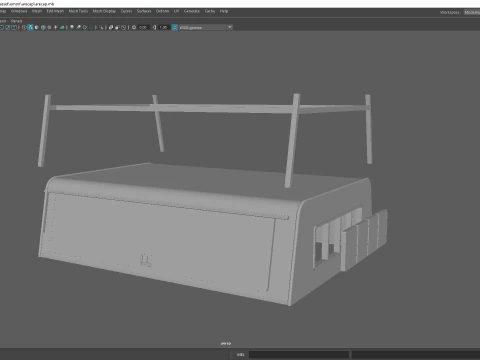
Task: Toggle isolate select
Action: tap(101, 27)
